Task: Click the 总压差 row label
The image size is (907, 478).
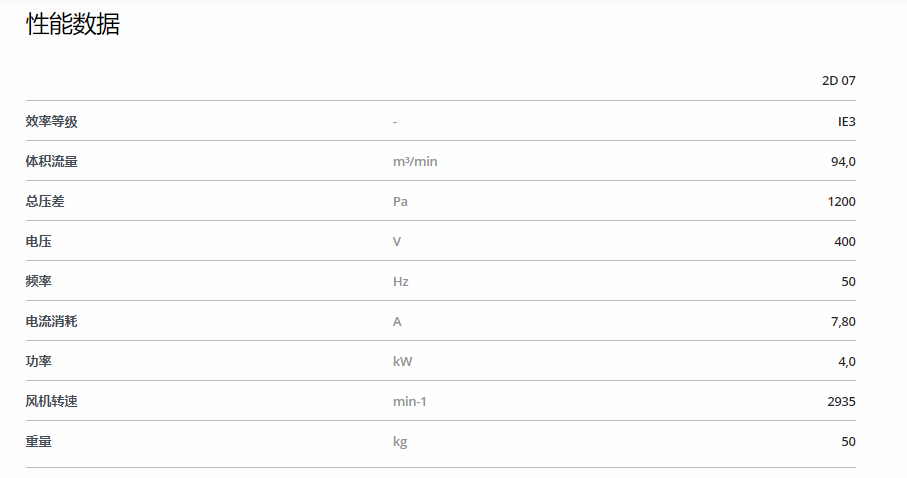Action: pos(45,201)
